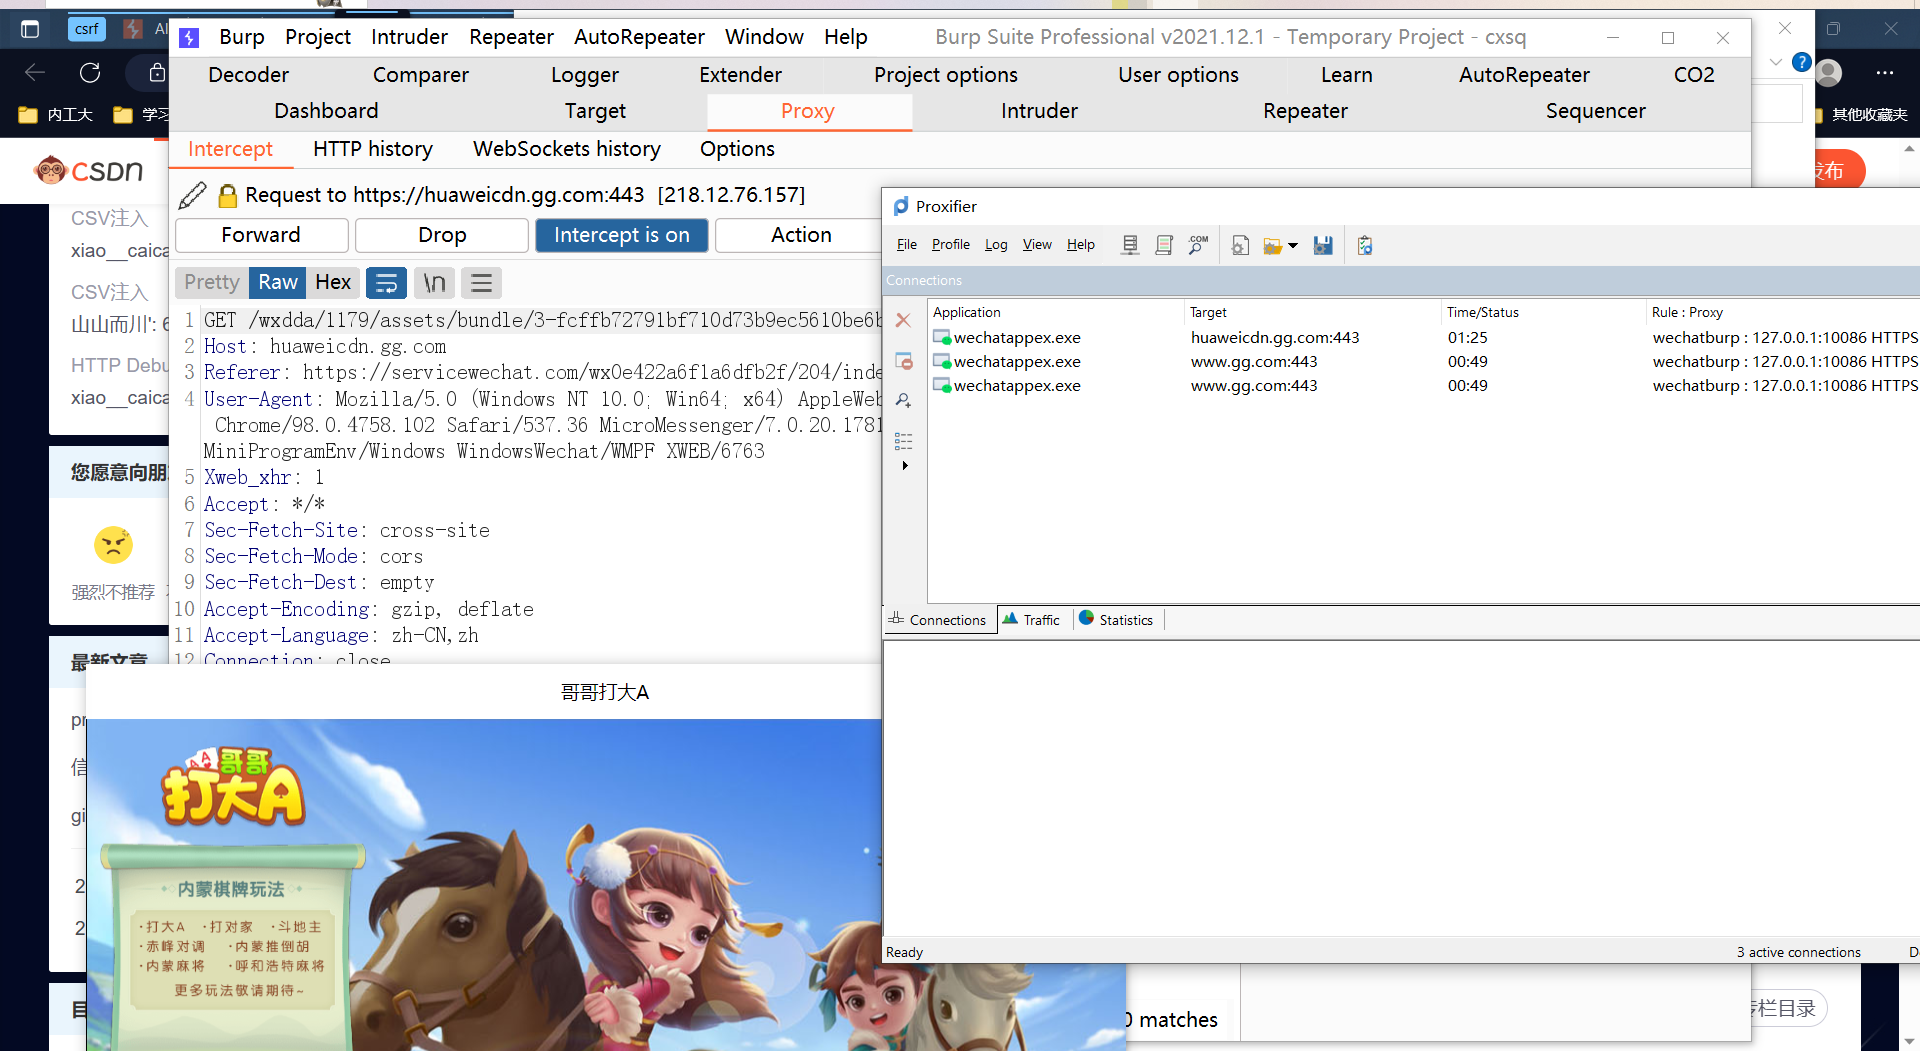Open Proxifier File menu
Screen dimensions: 1920x1051
907,245
